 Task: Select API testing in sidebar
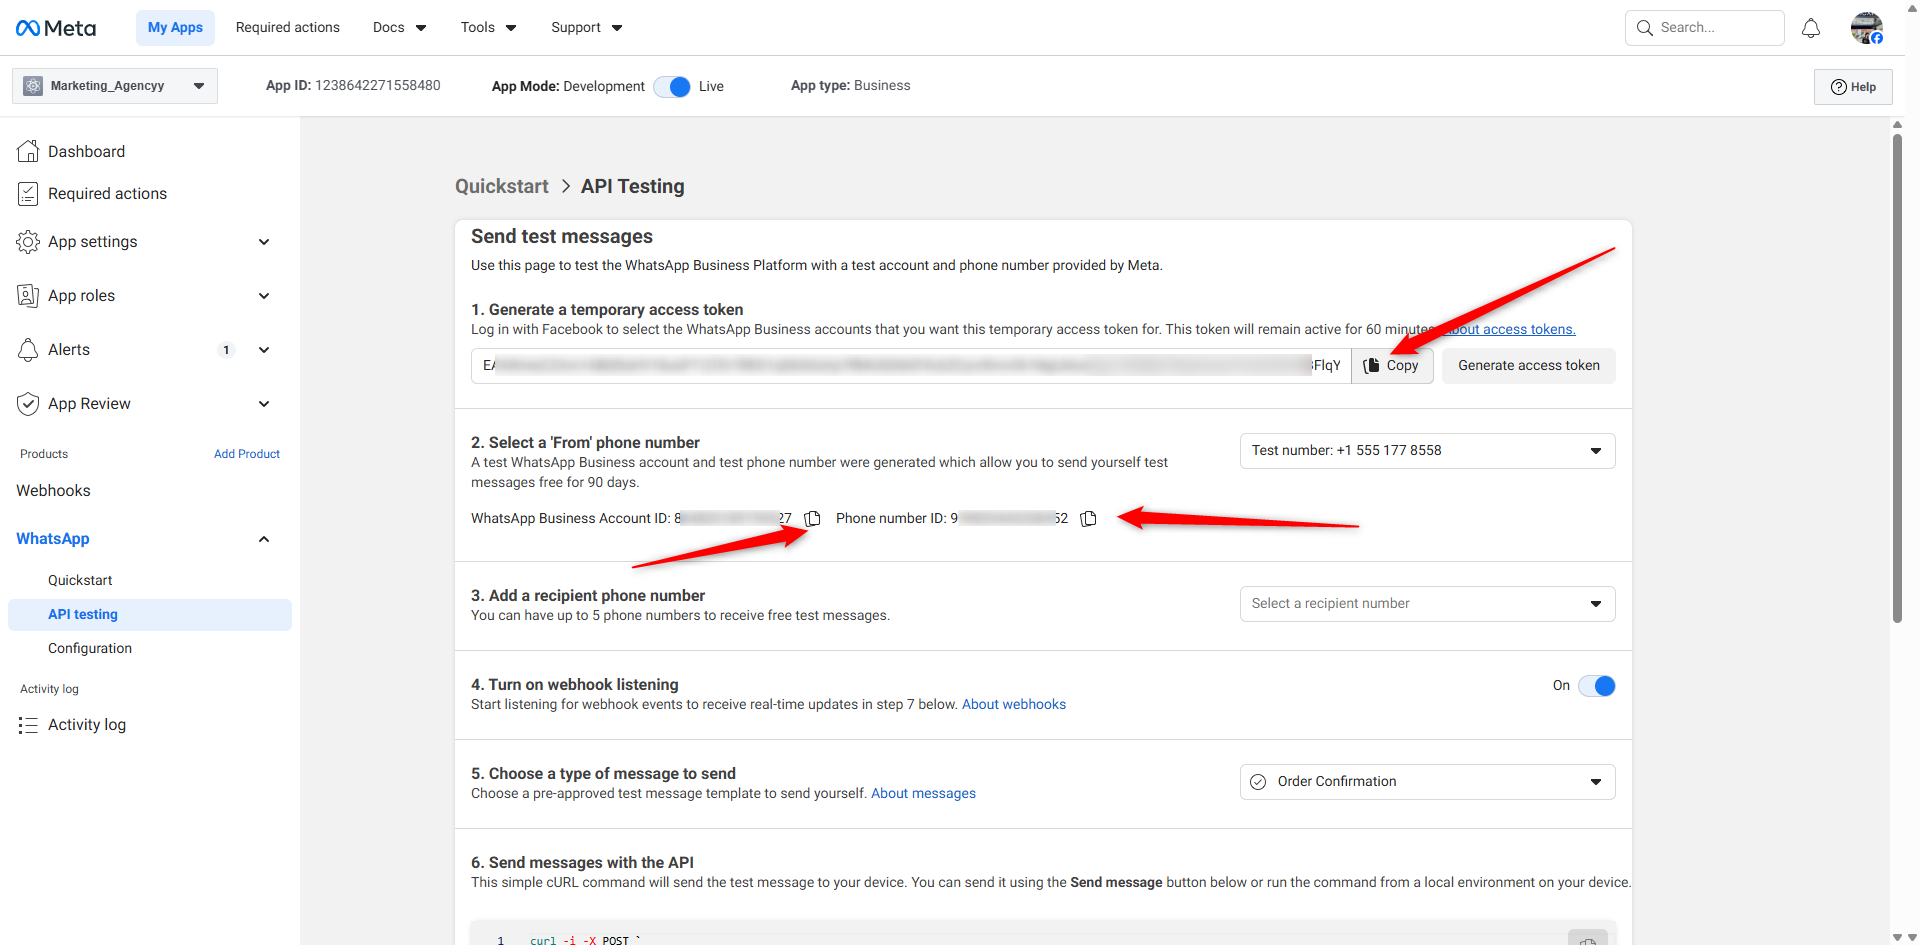click(150, 615)
